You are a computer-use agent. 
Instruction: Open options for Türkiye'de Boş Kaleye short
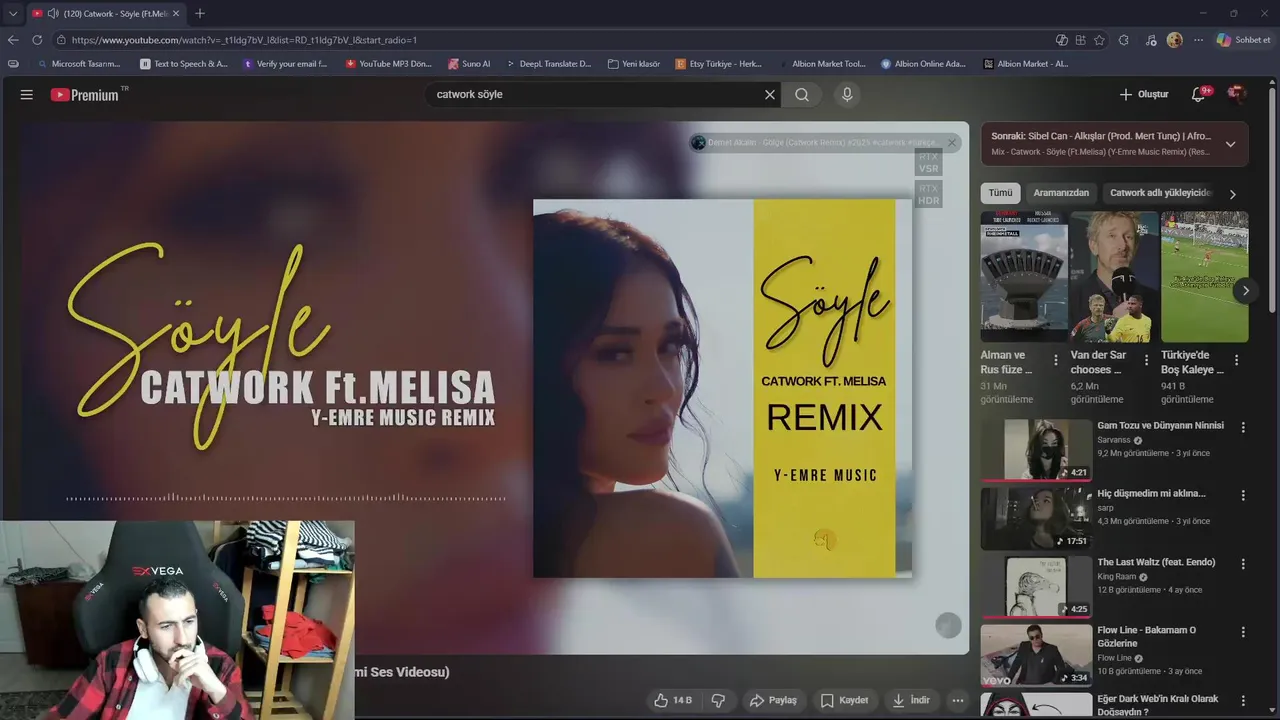pos(1236,360)
